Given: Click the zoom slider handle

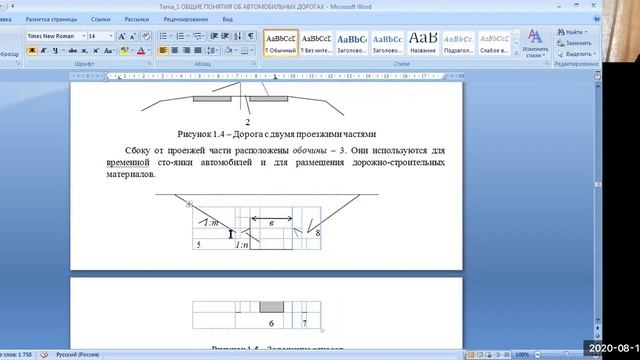Looking at the screenshot, I should click(x=567, y=355).
